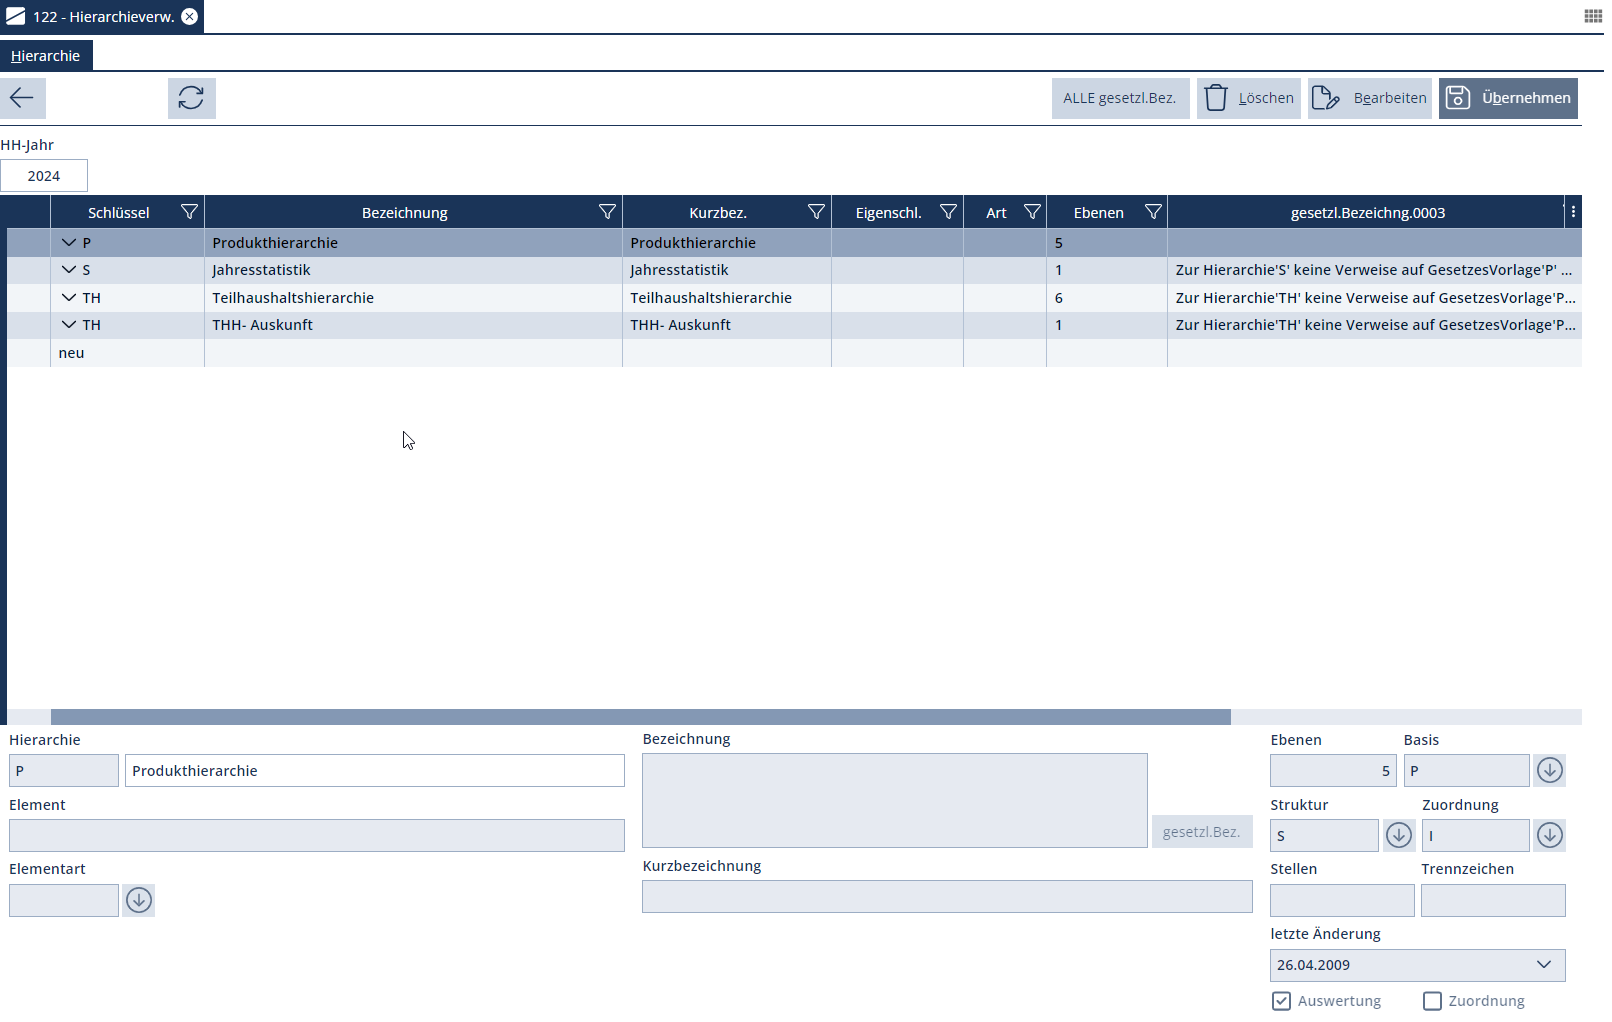Click the back arrow icon
Viewport: 1612px width, 1022px height.
[22, 98]
